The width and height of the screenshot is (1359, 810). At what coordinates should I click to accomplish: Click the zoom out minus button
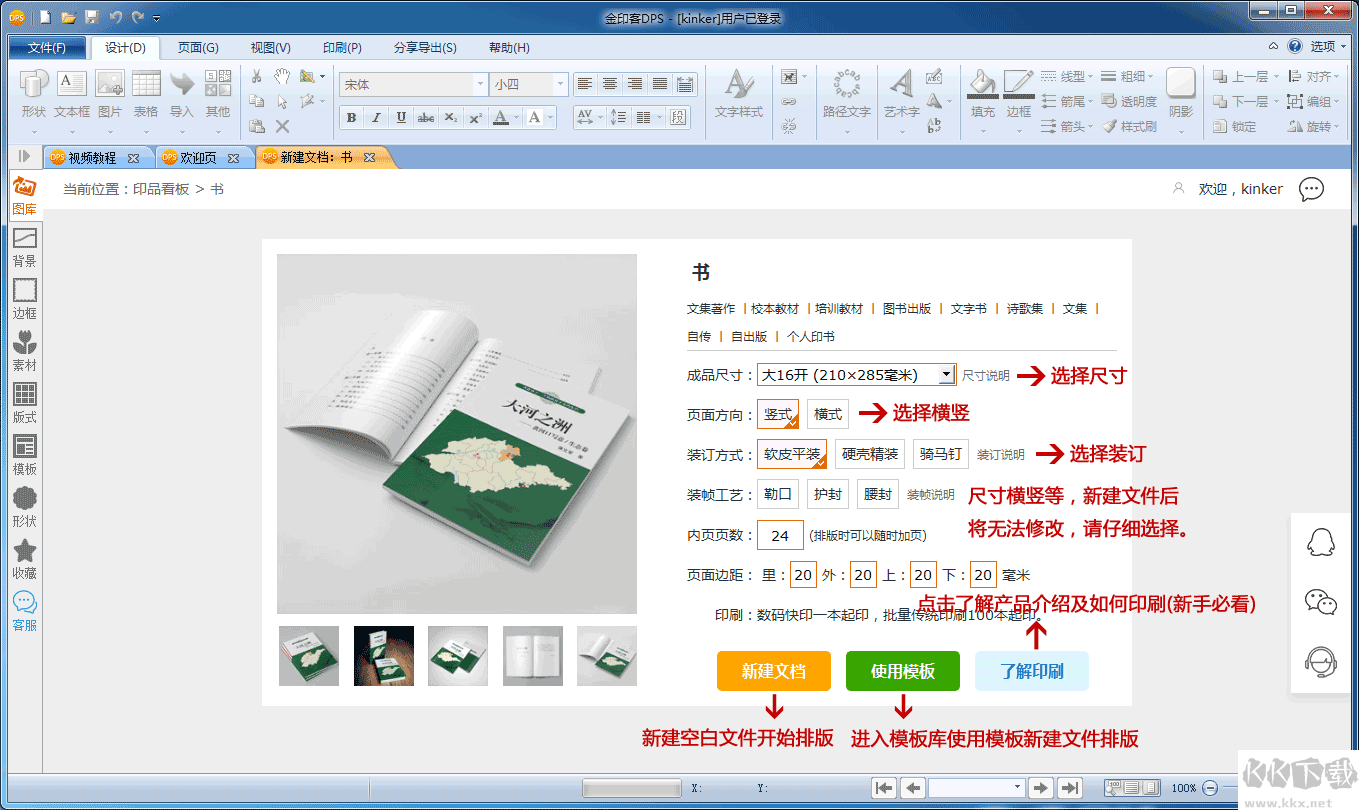pos(1210,788)
